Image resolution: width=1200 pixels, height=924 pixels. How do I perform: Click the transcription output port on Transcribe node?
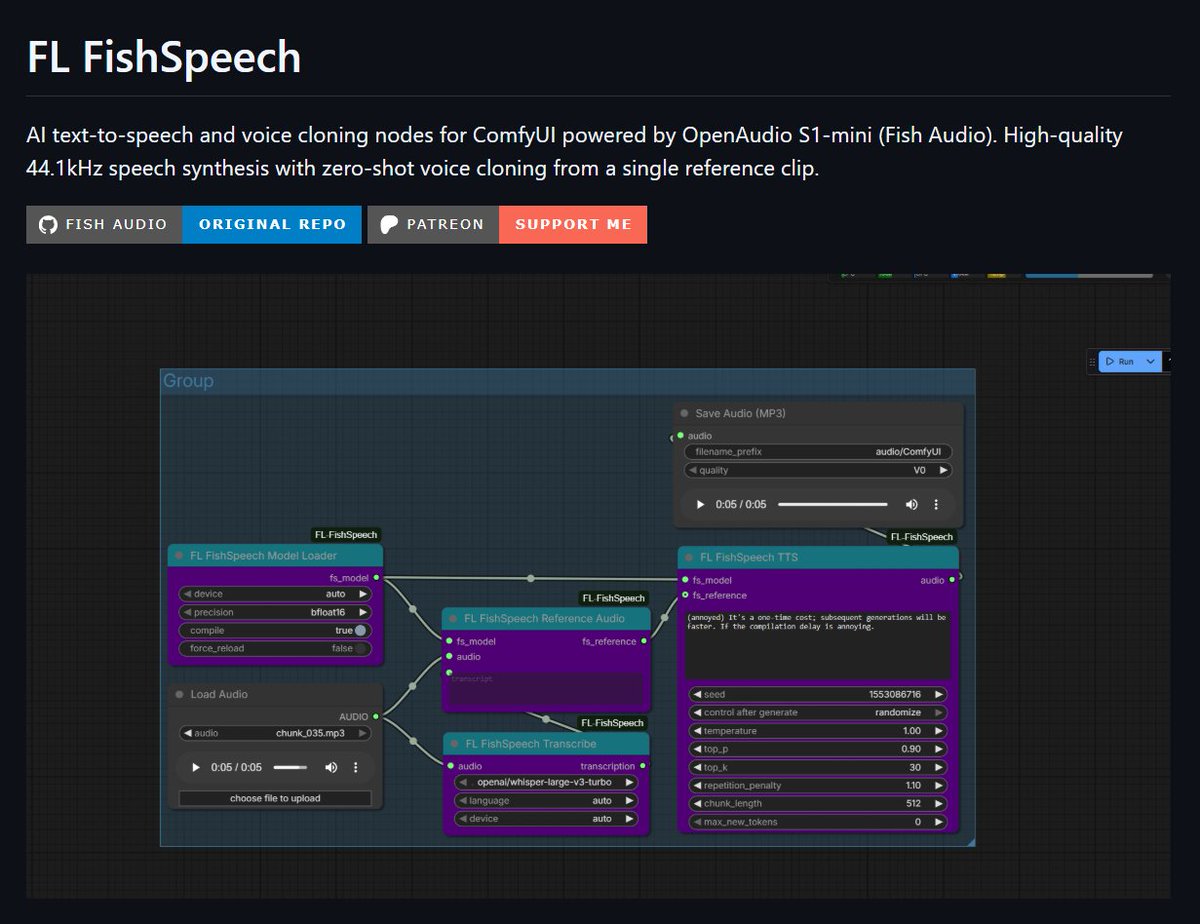642,766
